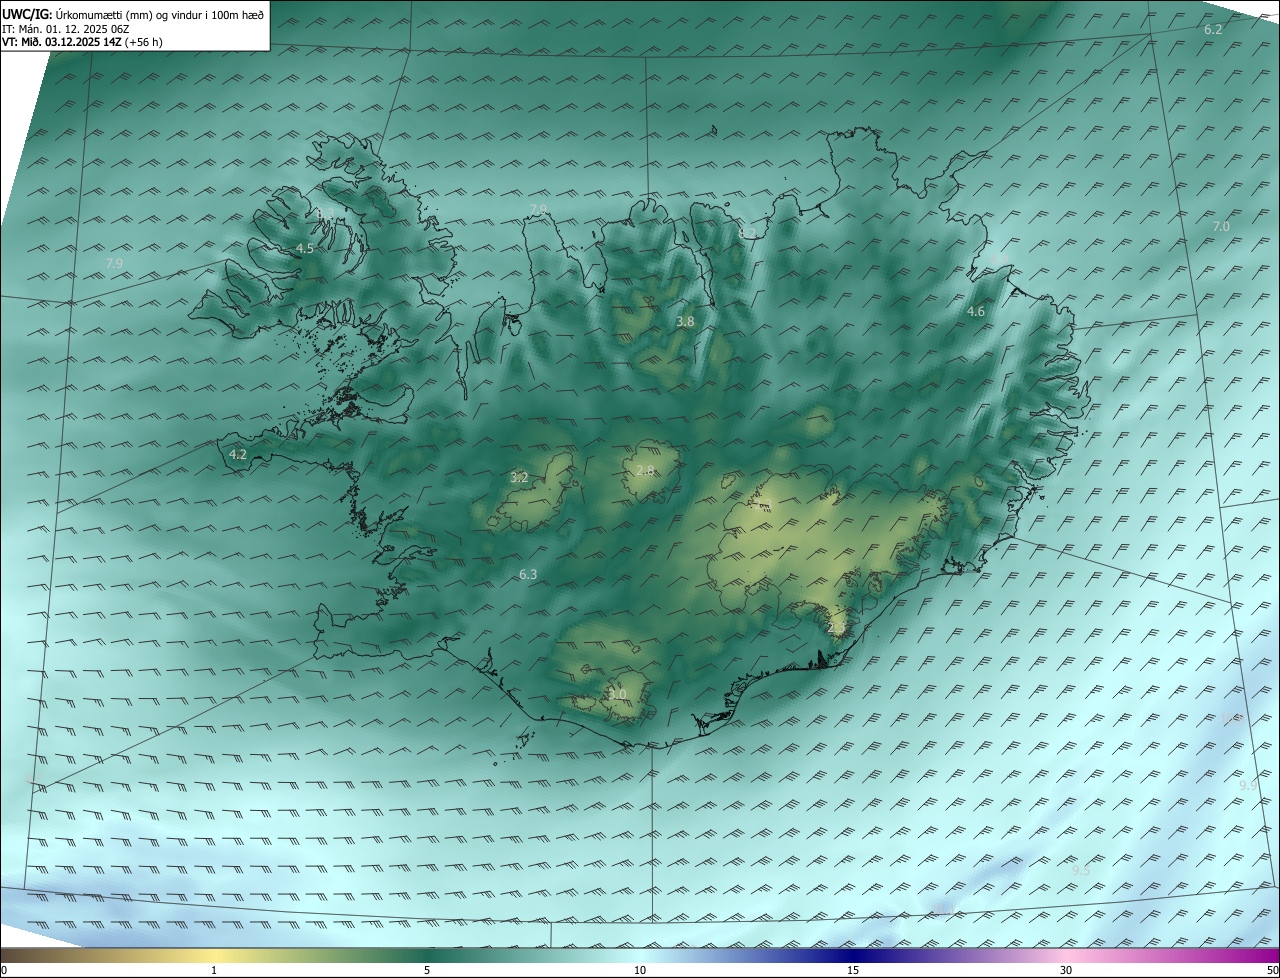This screenshot has height=978, width=1280.
Task: Click the 3.0 value on Mýrdalsjökull glacier
Action: click(617, 694)
